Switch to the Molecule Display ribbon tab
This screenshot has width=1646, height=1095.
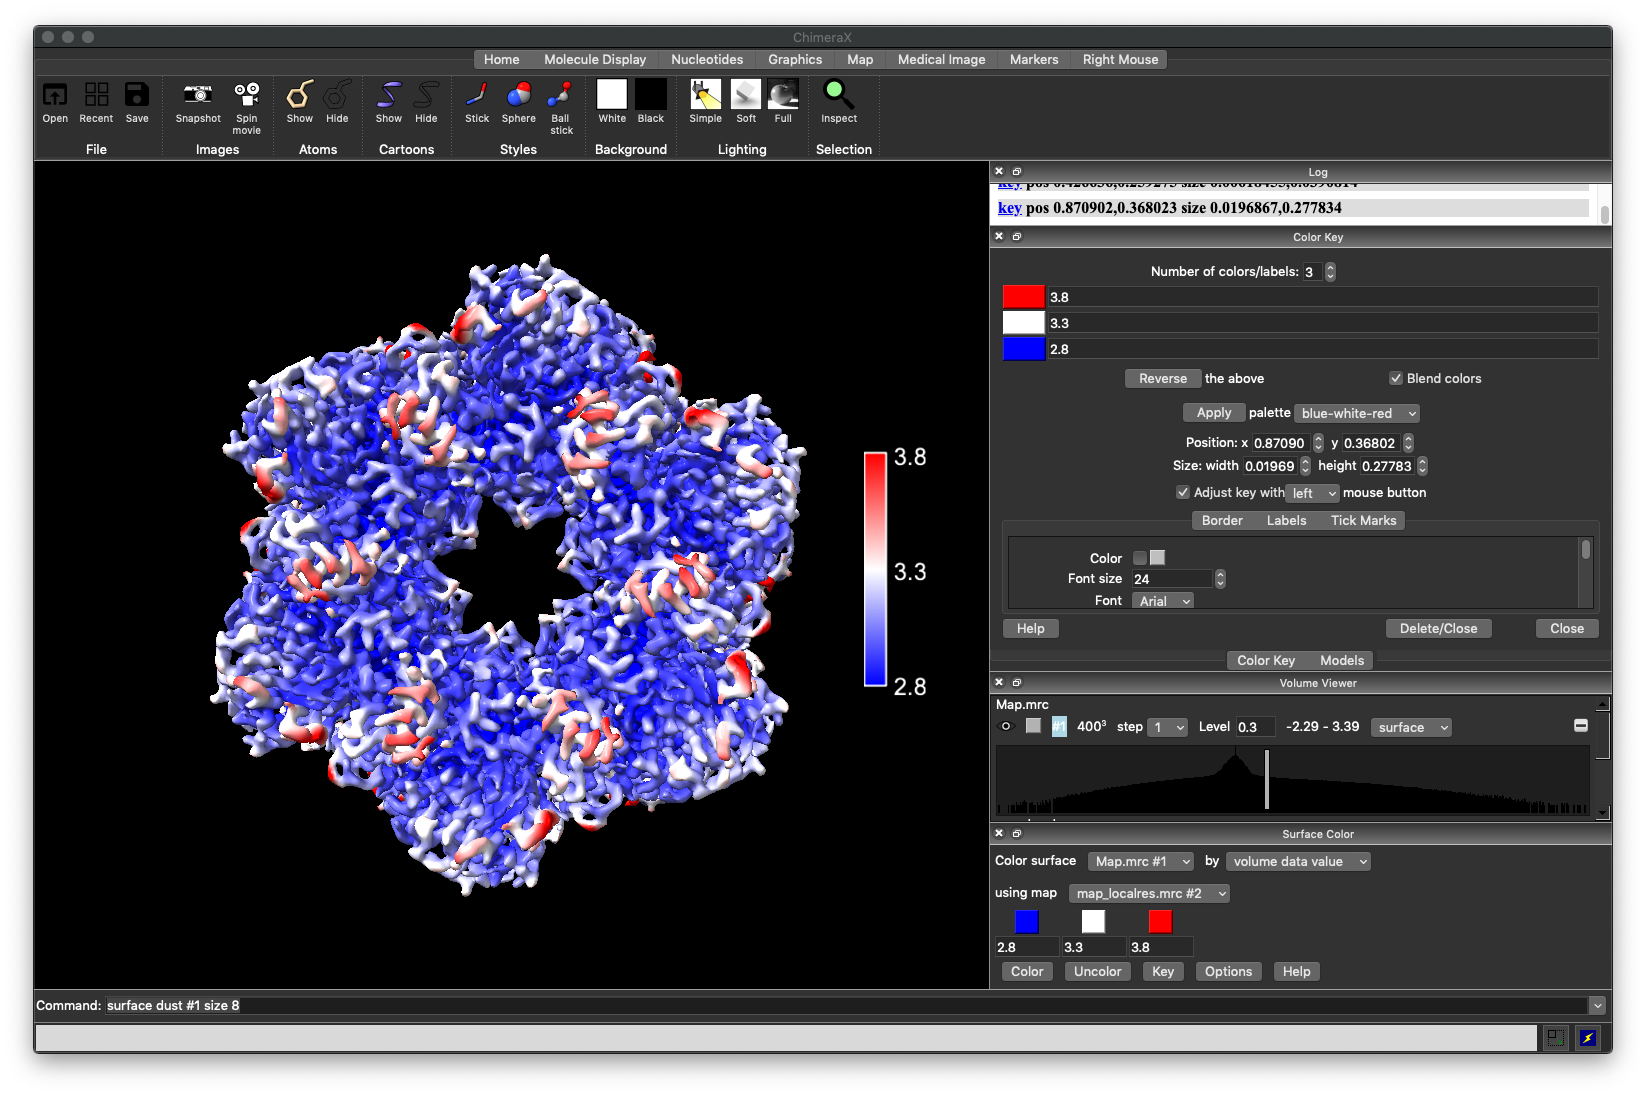coord(594,59)
